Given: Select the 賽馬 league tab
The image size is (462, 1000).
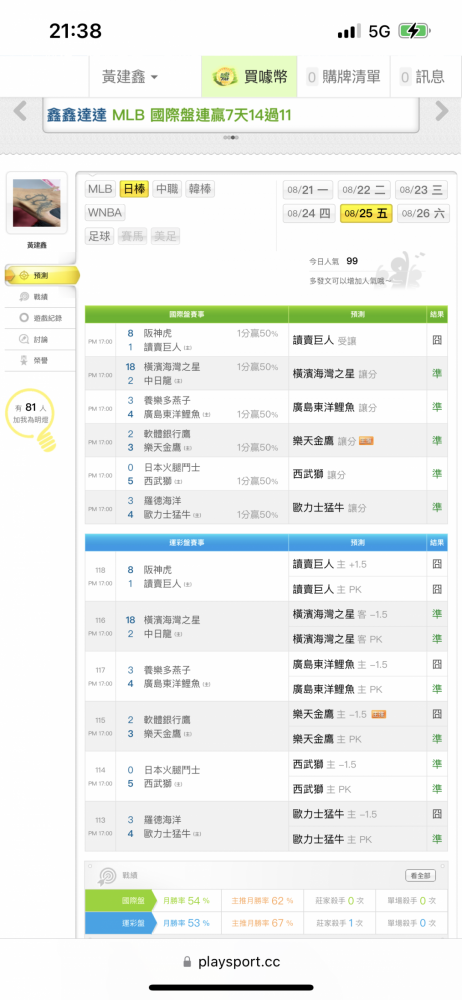Looking at the screenshot, I should (133, 237).
